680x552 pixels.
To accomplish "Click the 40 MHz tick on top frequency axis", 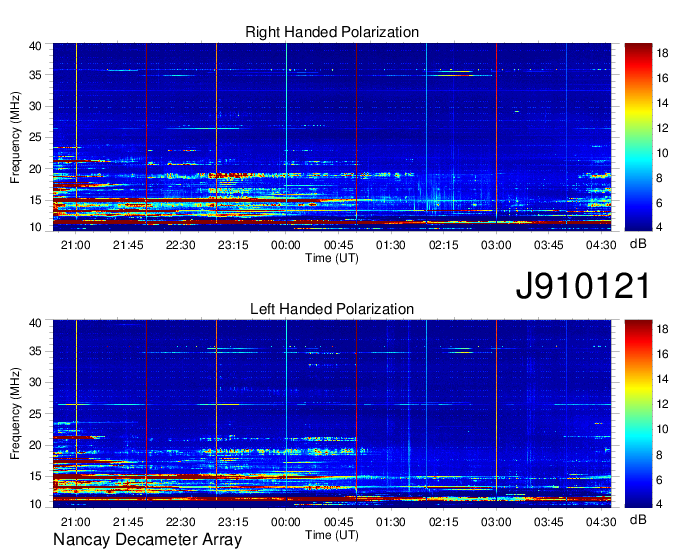I will [x=36, y=46].
